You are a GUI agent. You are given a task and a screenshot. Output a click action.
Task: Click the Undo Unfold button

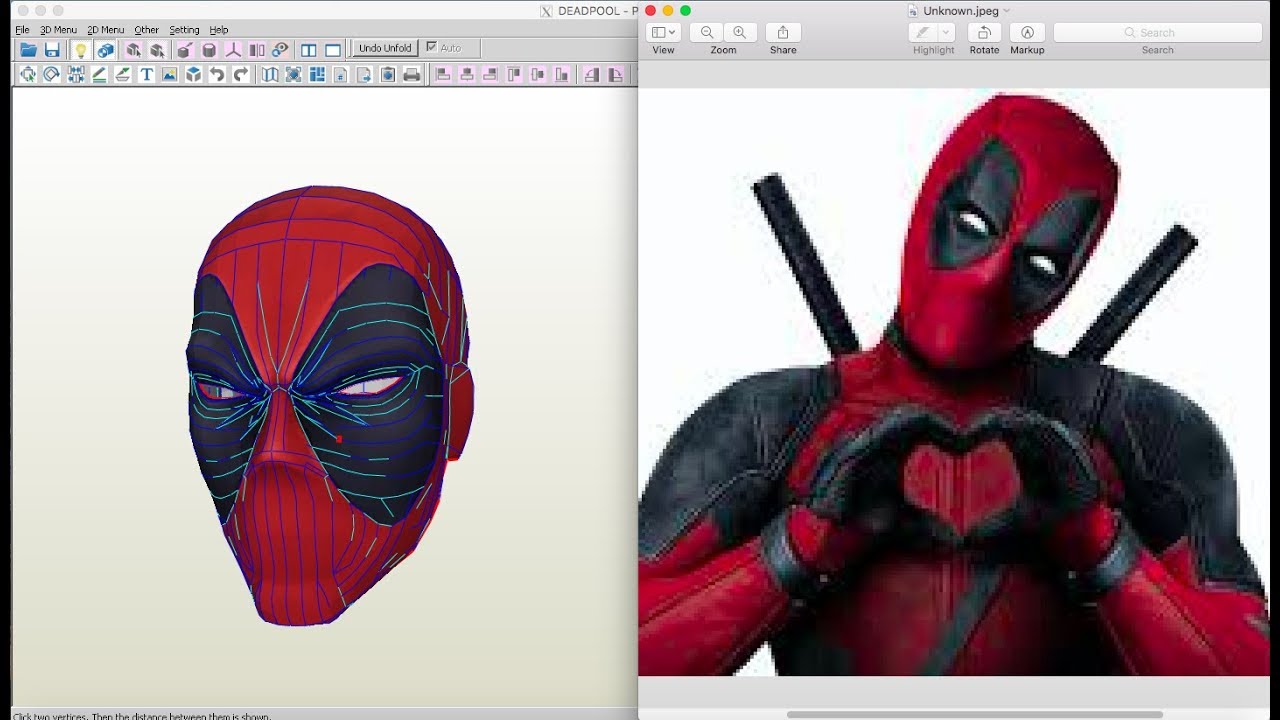tap(385, 48)
